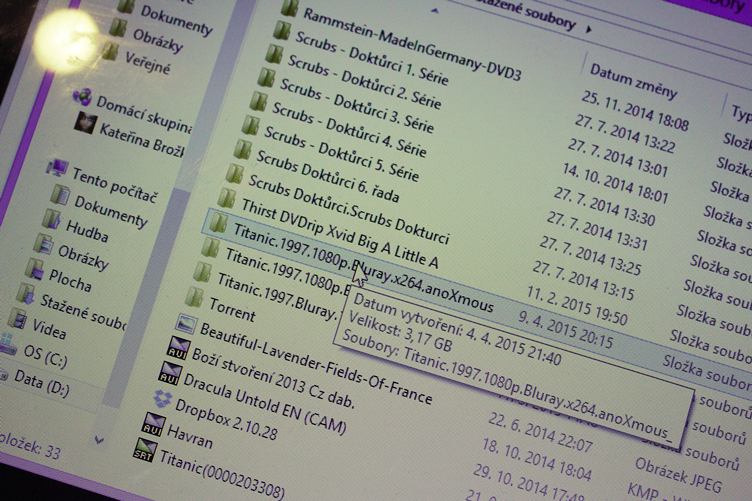The image size is (752, 501).
Task: Select date 25. 11. 2014 18:08
Action: point(635,110)
